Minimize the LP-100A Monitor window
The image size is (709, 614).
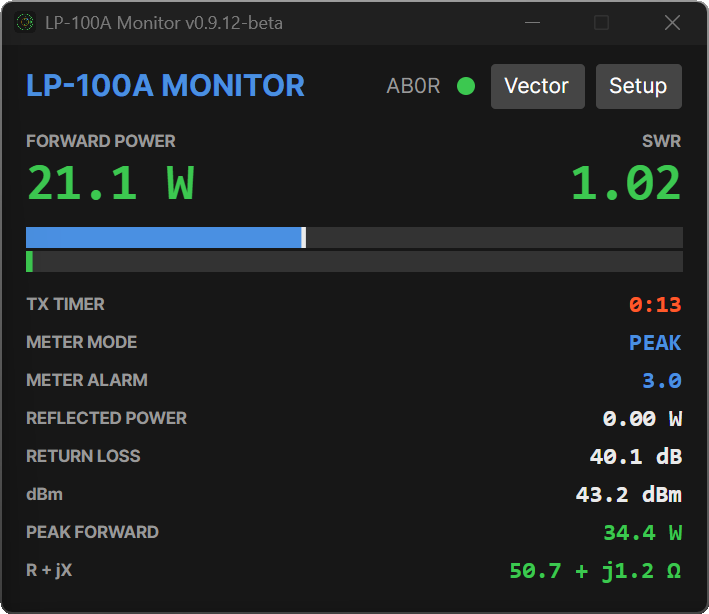click(532, 22)
